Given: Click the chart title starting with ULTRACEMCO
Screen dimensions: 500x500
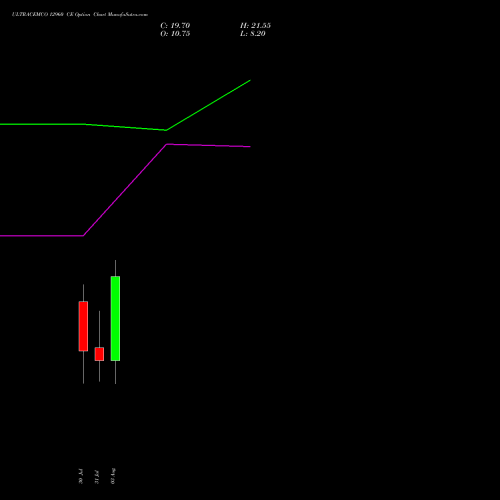Looking at the screenshot, I should point(80,15).
